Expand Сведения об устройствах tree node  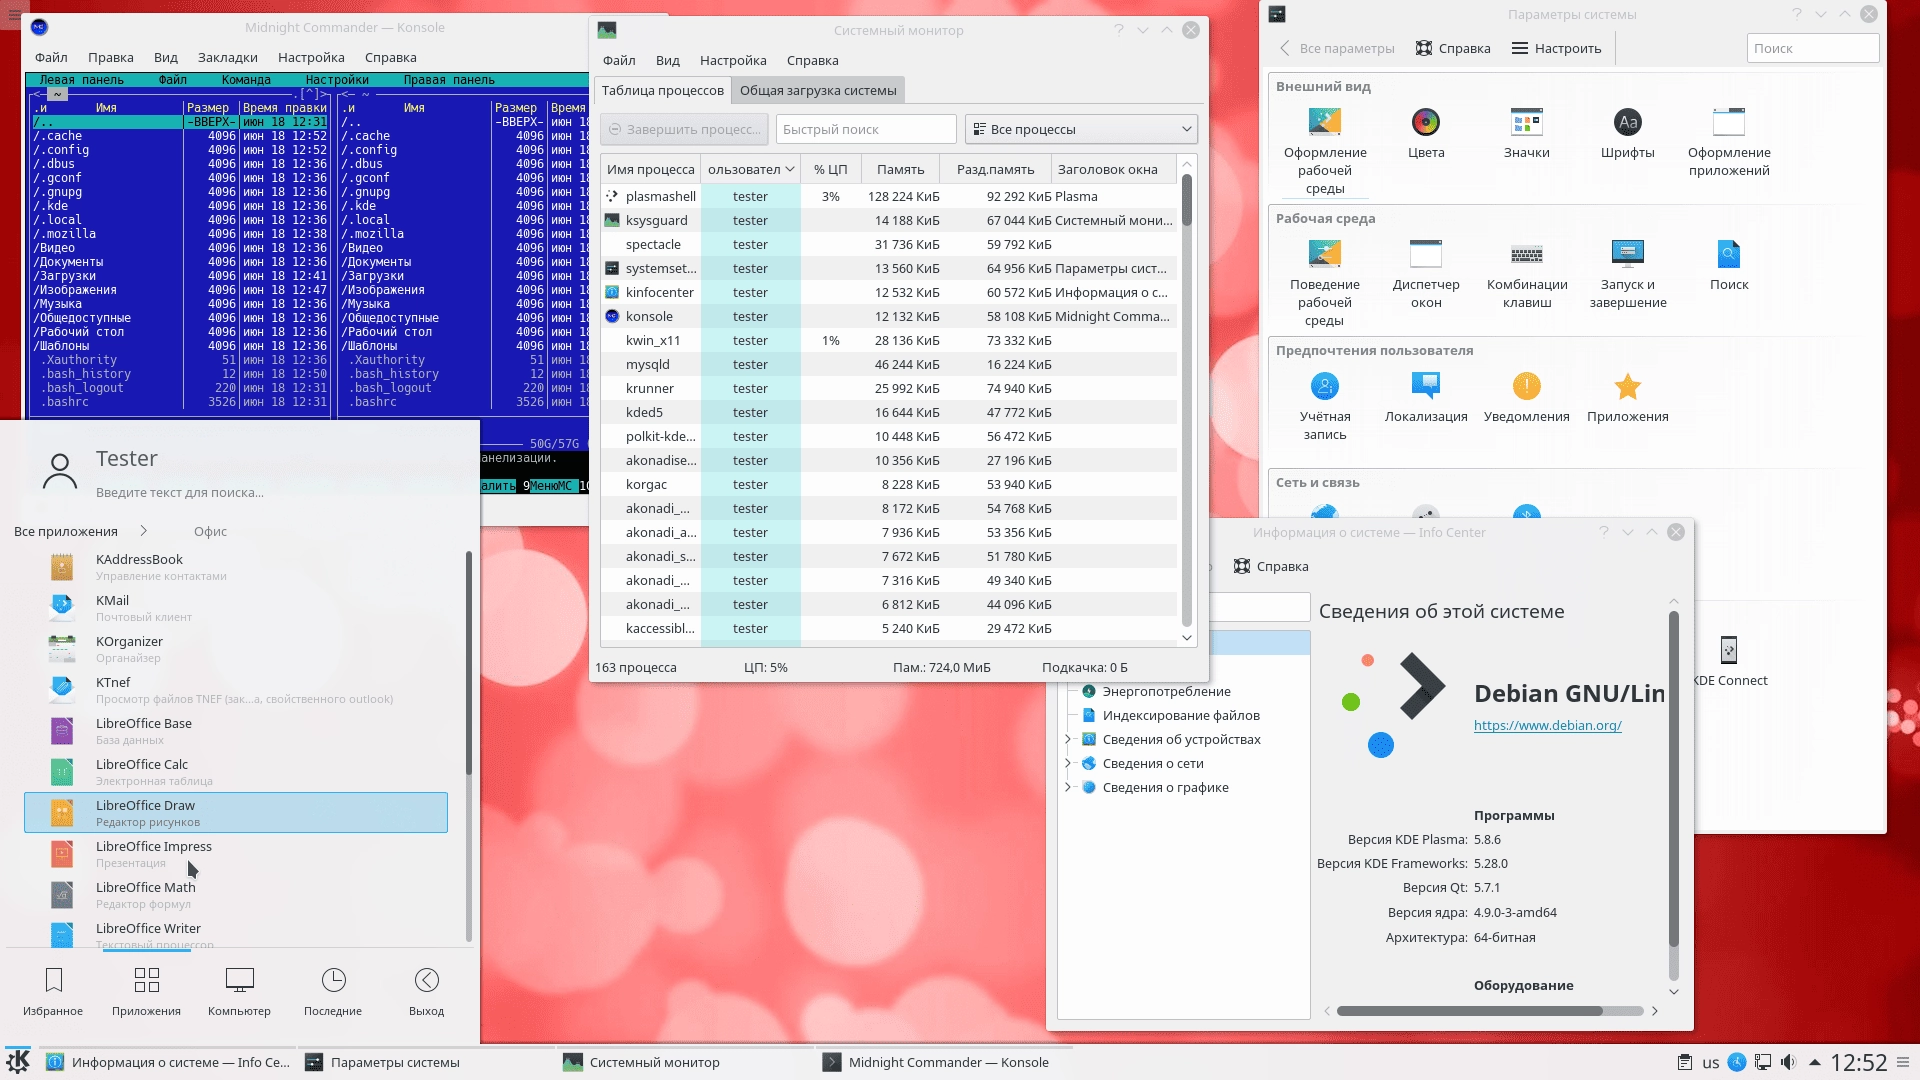[x=1068, y=740]
